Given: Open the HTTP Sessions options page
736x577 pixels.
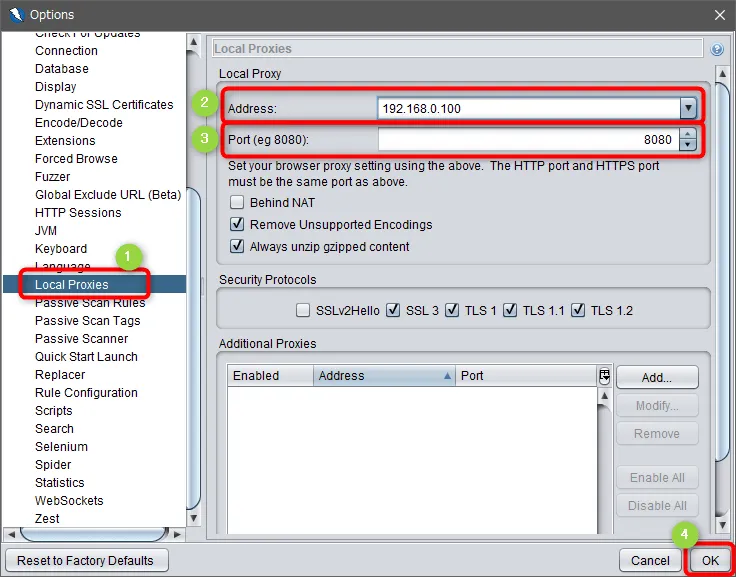Looking at the screenshot, I should tap(78, 213).
